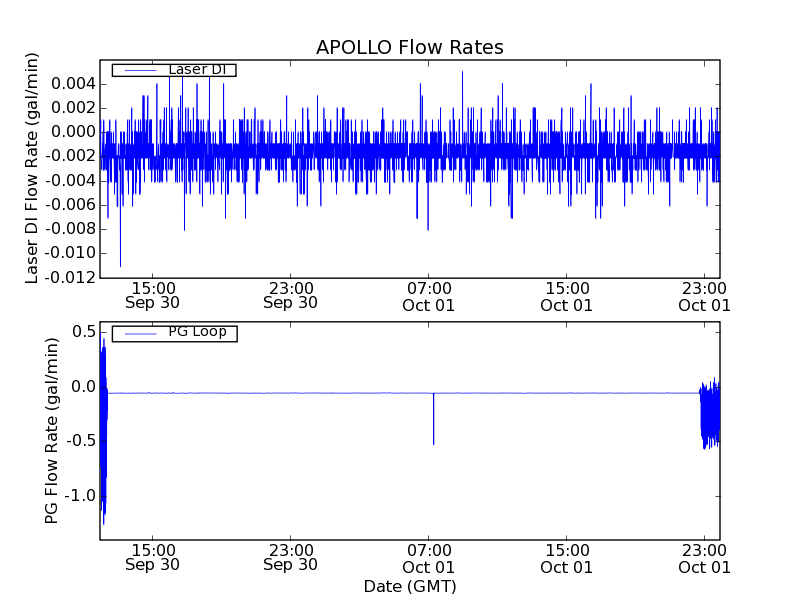Image resolution: width=800 pixels, height=600 pixels.
Task: Click the 0.5 tick on PG Flow axis
Action: coord(84,332)
